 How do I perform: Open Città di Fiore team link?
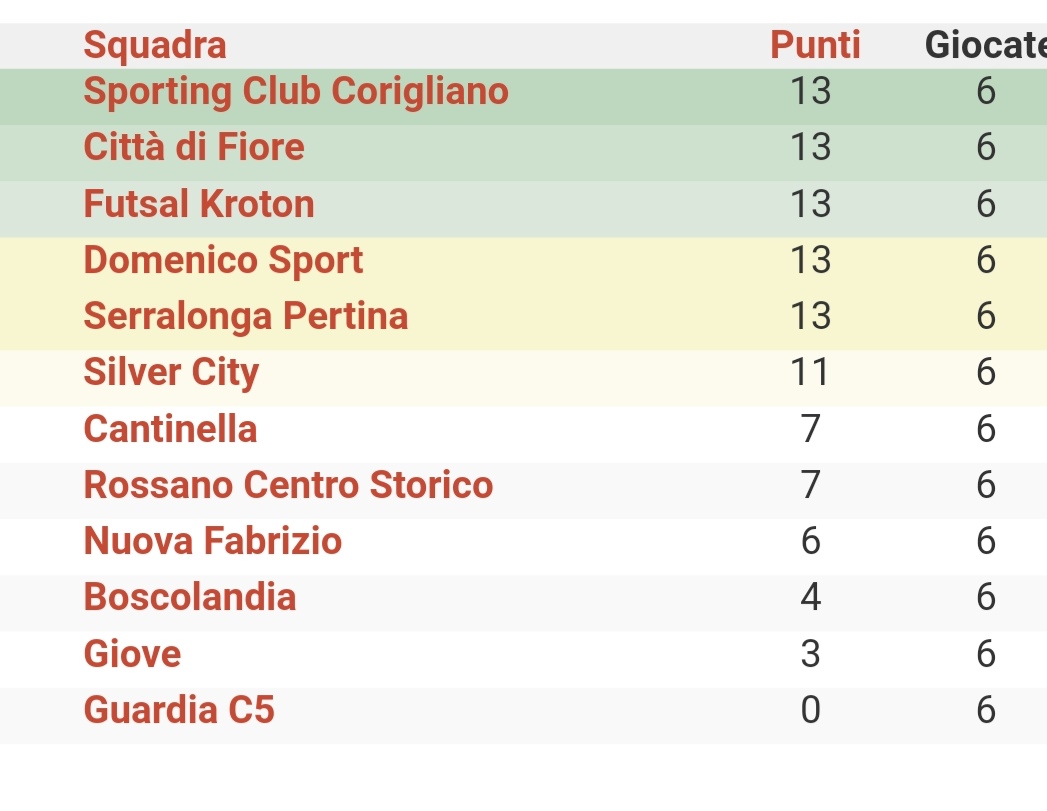click(194, 148)
